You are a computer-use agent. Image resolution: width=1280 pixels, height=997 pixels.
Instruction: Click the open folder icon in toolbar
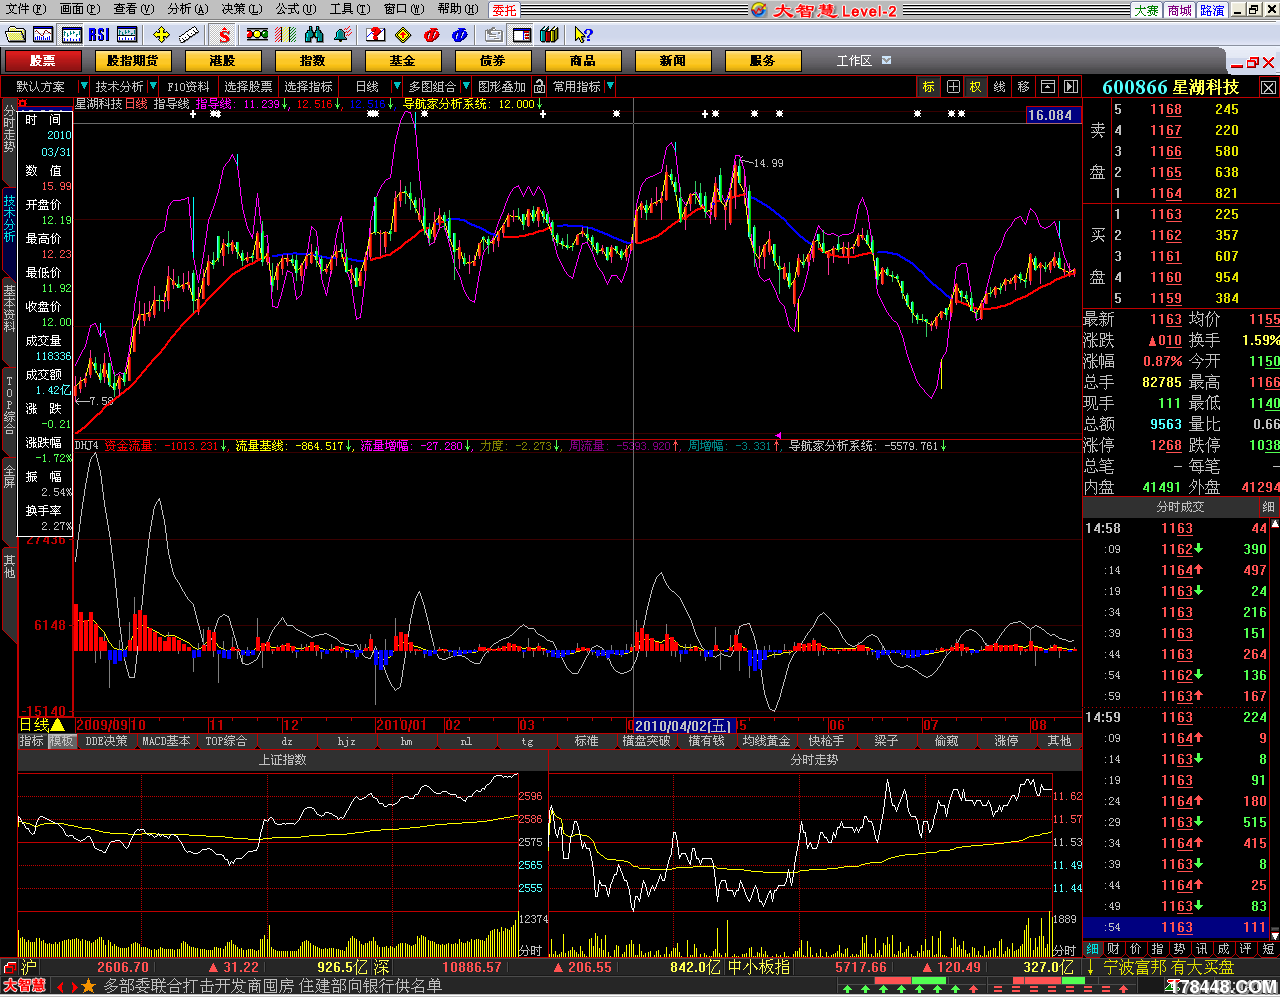click(x=15, y=35)
